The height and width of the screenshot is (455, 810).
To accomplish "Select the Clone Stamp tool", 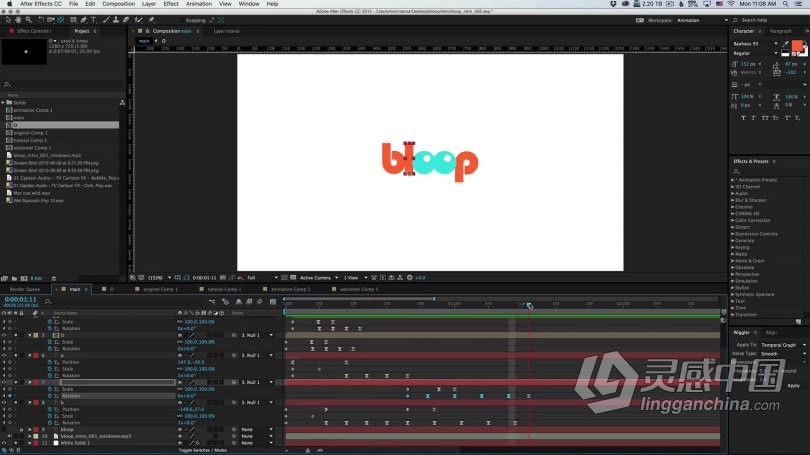I will (x=116, y=20).
